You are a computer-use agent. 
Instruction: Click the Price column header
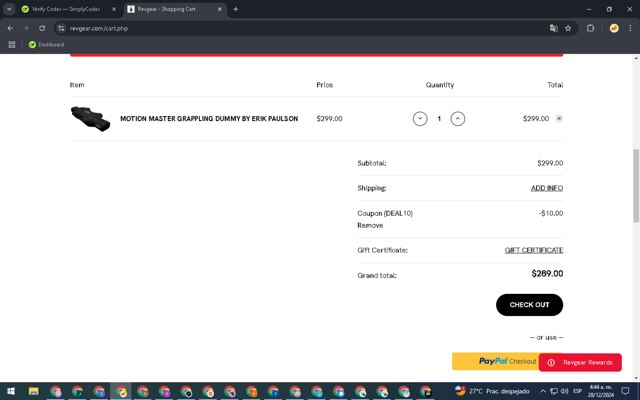(324, 85)
